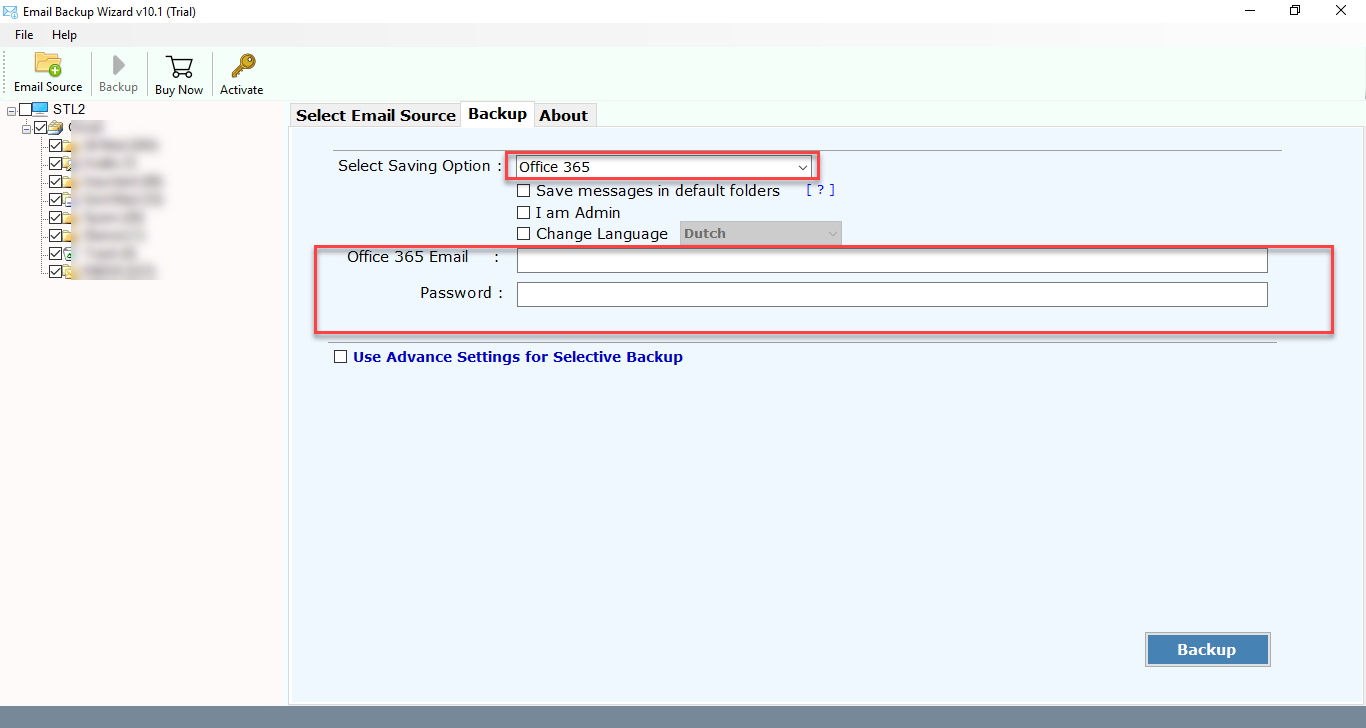
Task: Select the mailbox account icon under STL2
Action: [55, 127]
